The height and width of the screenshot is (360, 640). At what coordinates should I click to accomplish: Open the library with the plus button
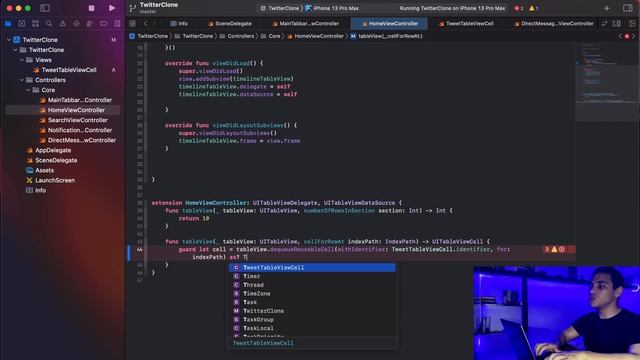pos(607,8)
